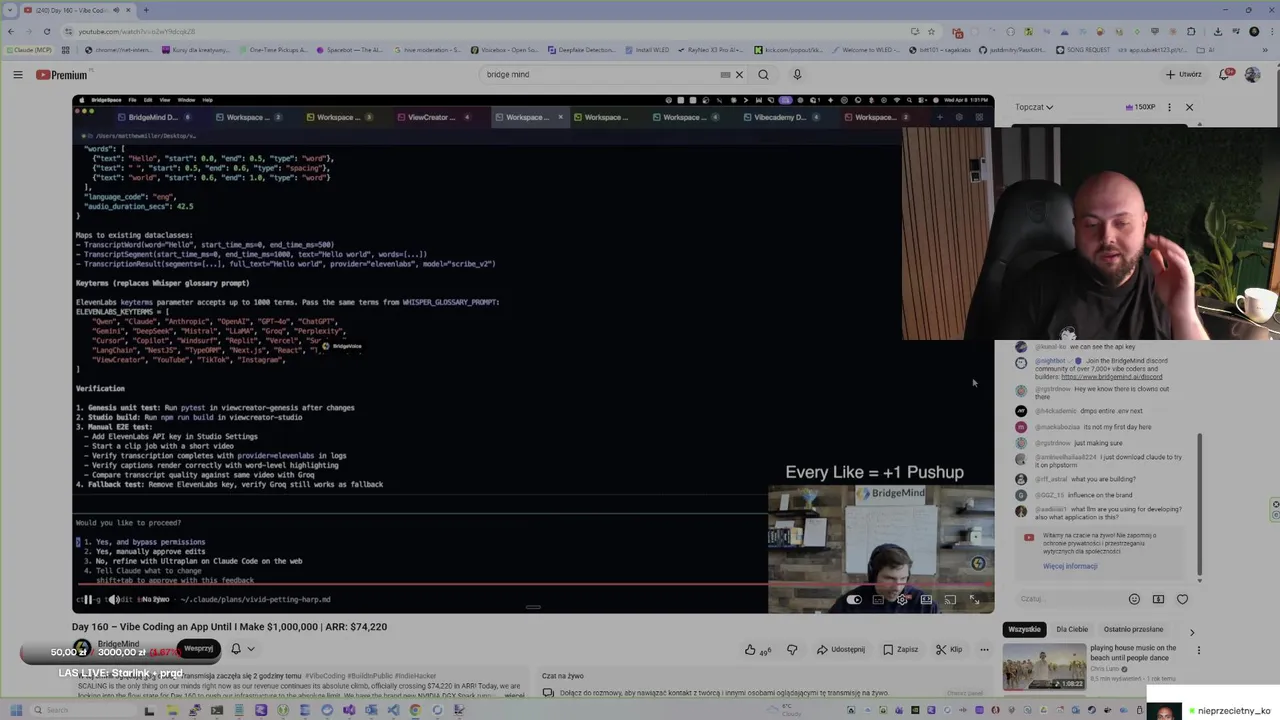This screenshot has height=720, width=1280.
Task: Open Chrome from the Windows taskbar
Action: pos(415,711)
